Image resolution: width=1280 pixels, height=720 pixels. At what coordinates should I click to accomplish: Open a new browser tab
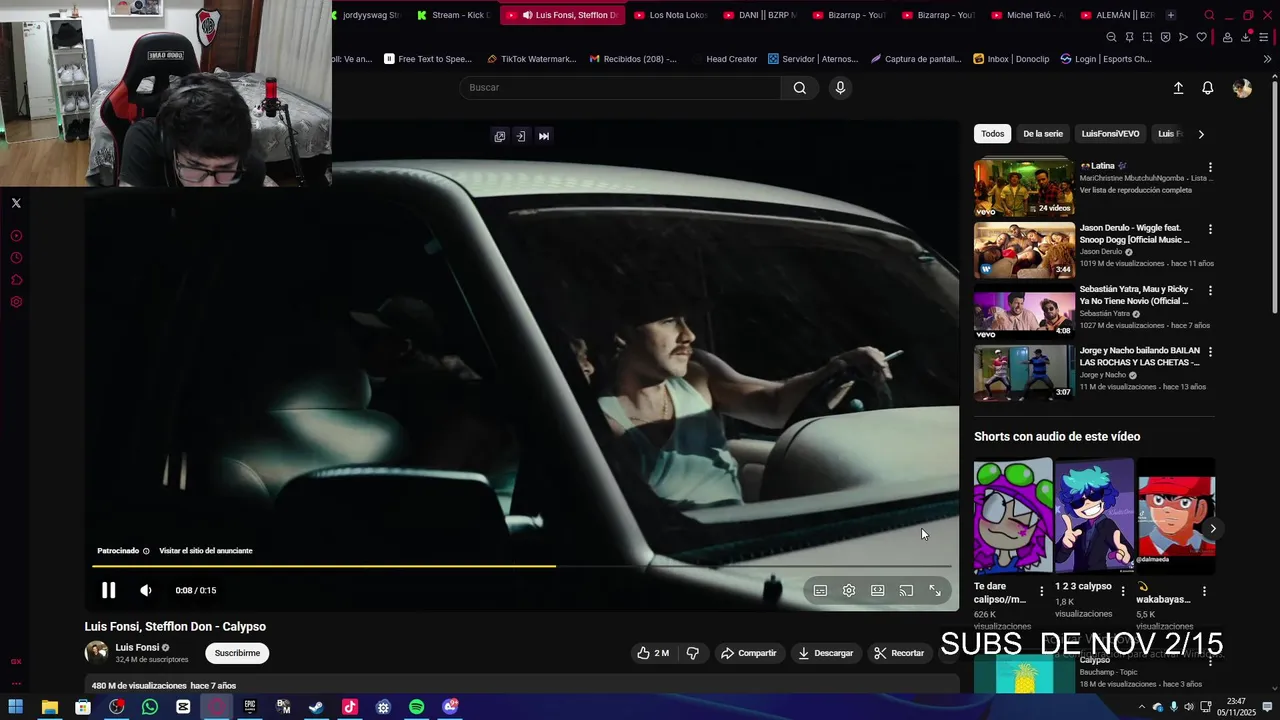tap(1171, 15)
